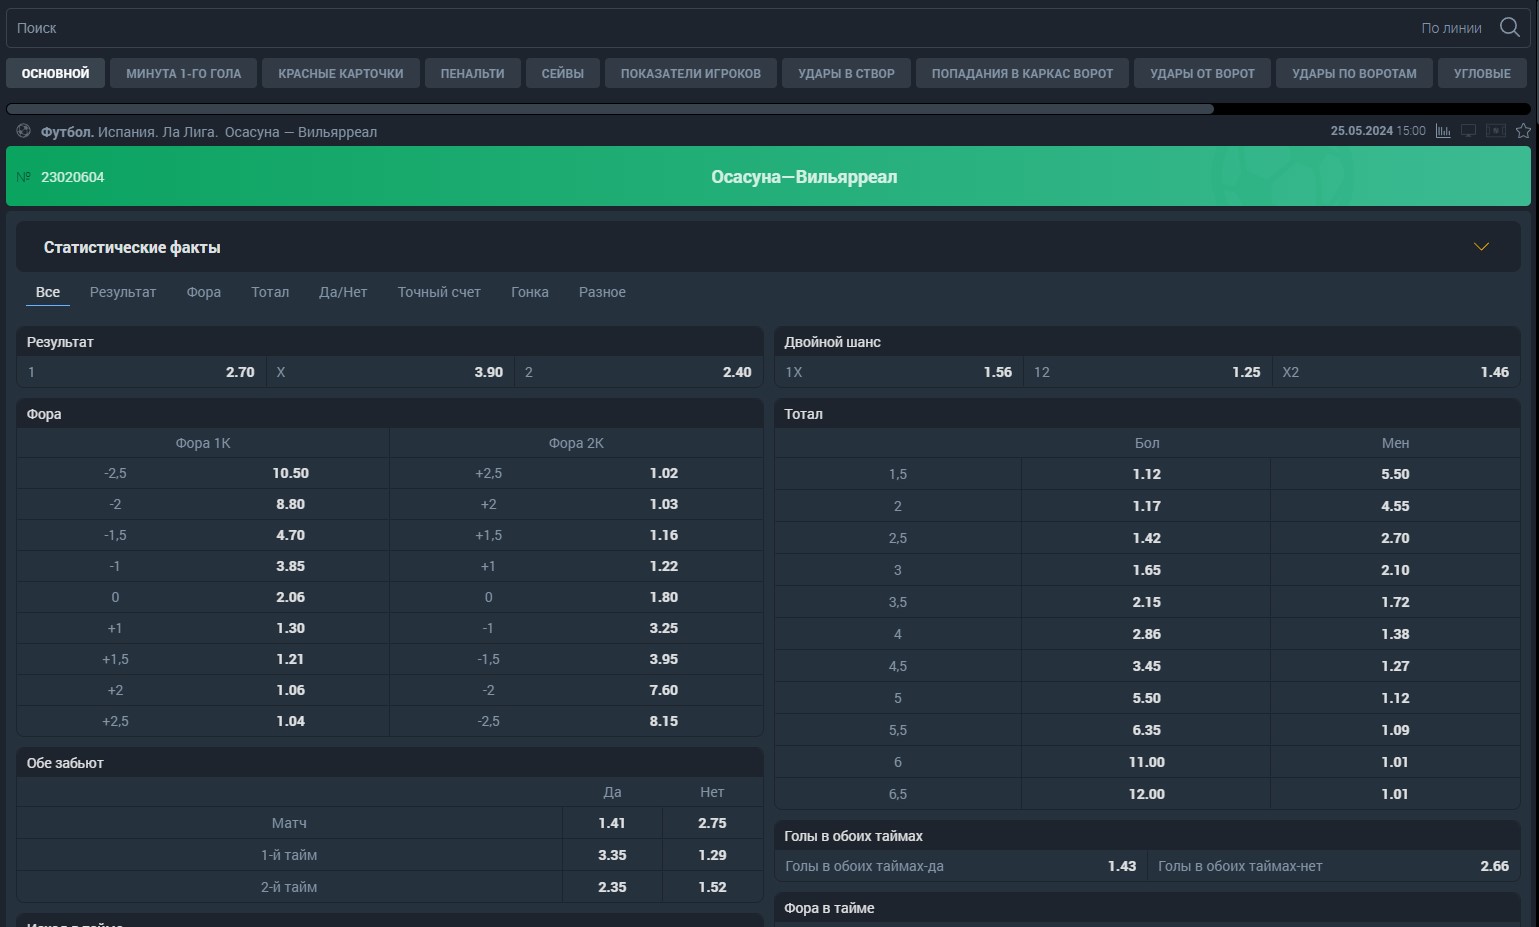Select the Все filter tab
The width and height of the screenshot is (1539, 927).
click(x=48, y=292)
